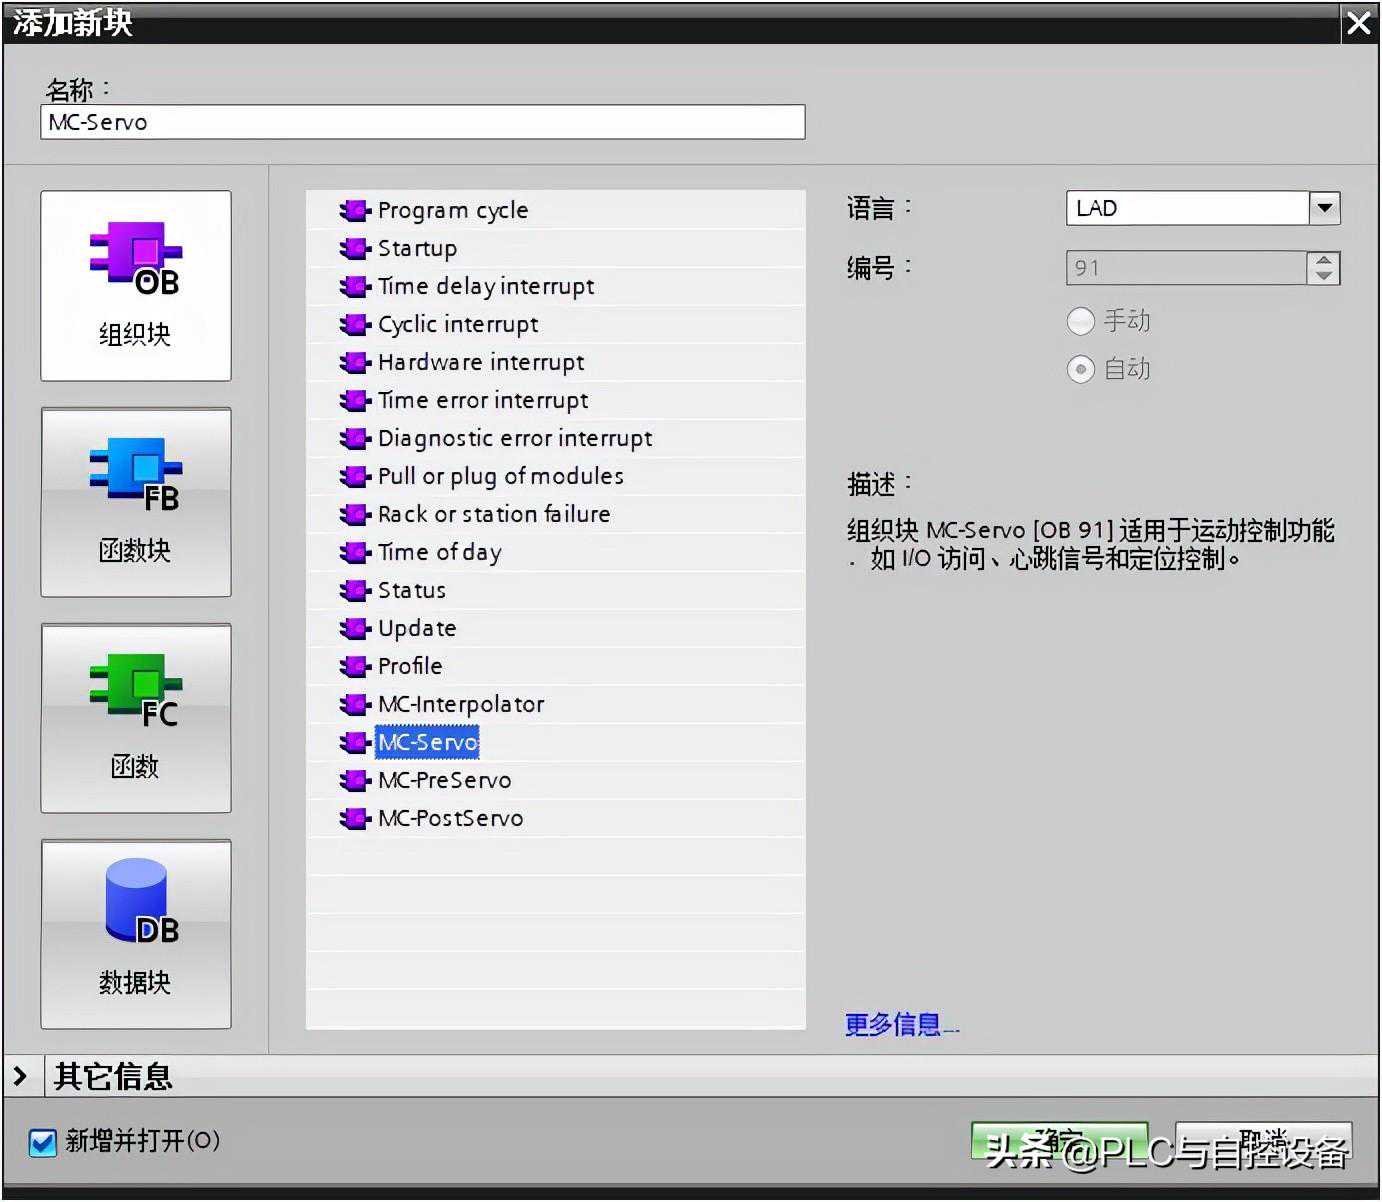The height and width of the screenshot is (1202, 1382).
Task: Click the purple icon beside Startup
Action: click(354, 249)
